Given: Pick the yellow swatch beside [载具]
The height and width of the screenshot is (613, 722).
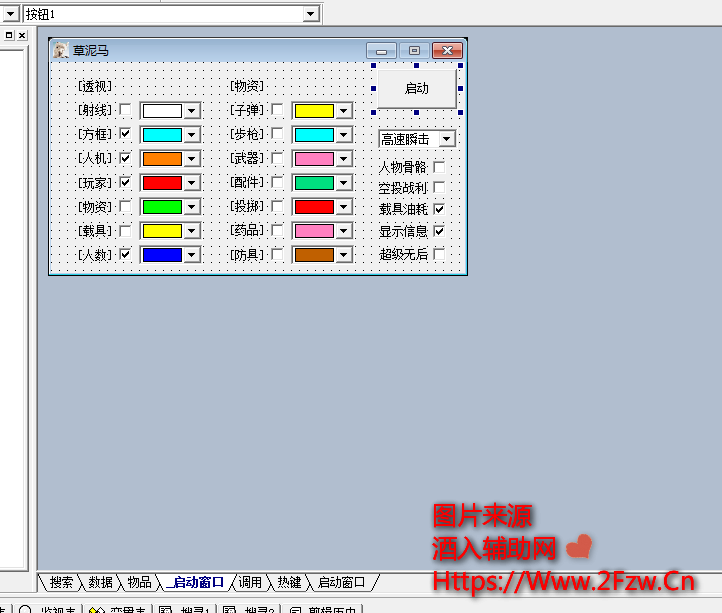Looking at the screenshot, I should point(162,231).
